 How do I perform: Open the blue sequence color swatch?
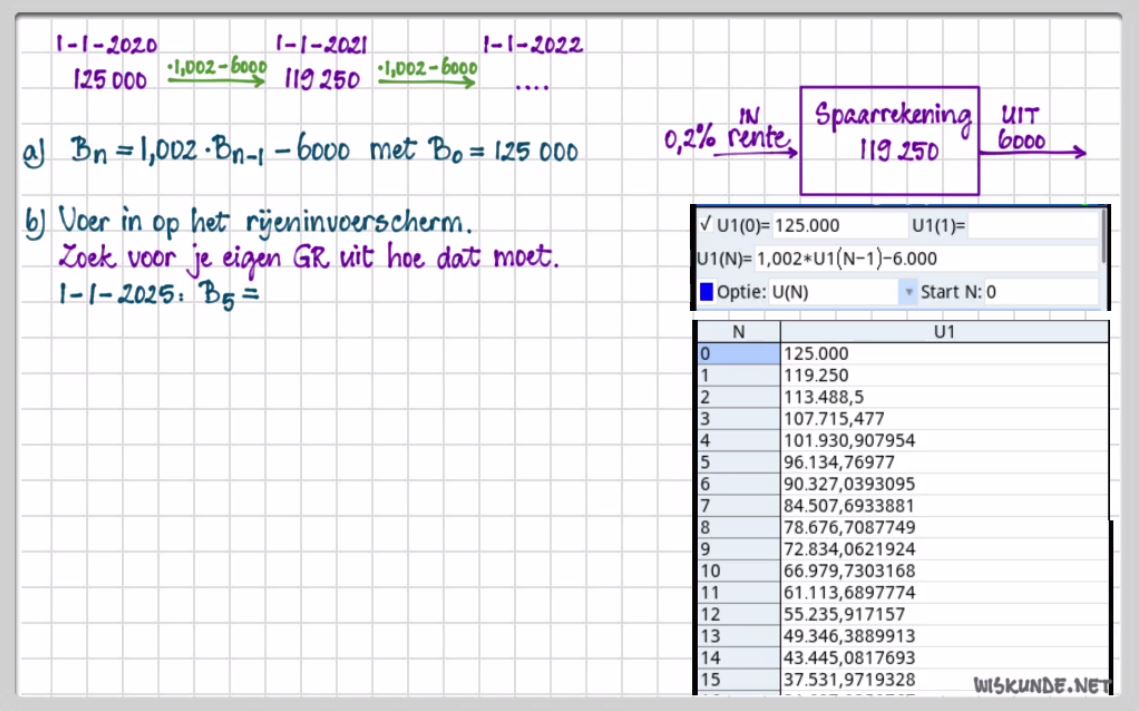[x=706, y=292]
